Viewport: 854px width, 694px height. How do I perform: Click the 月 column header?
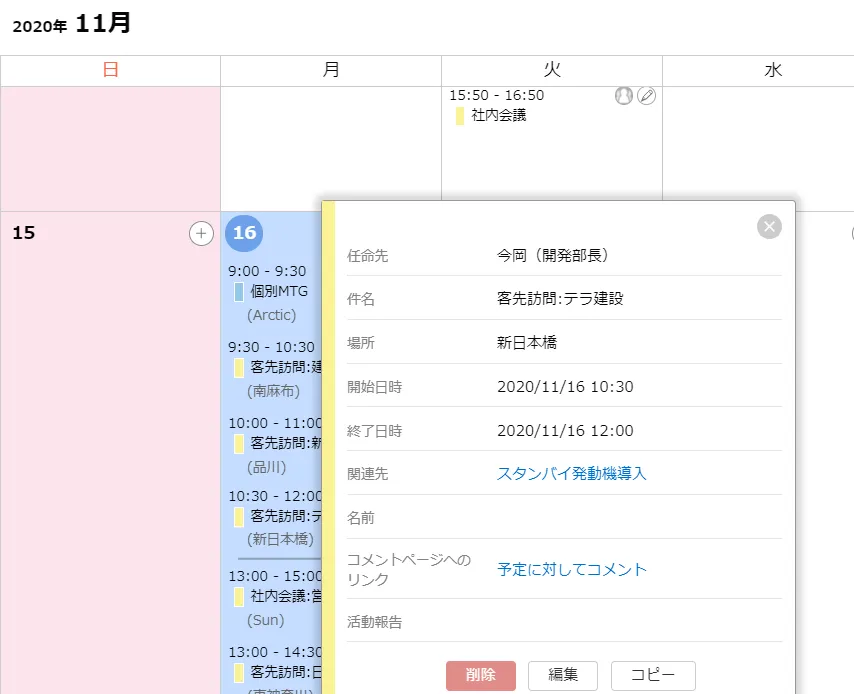click(331, 70)
